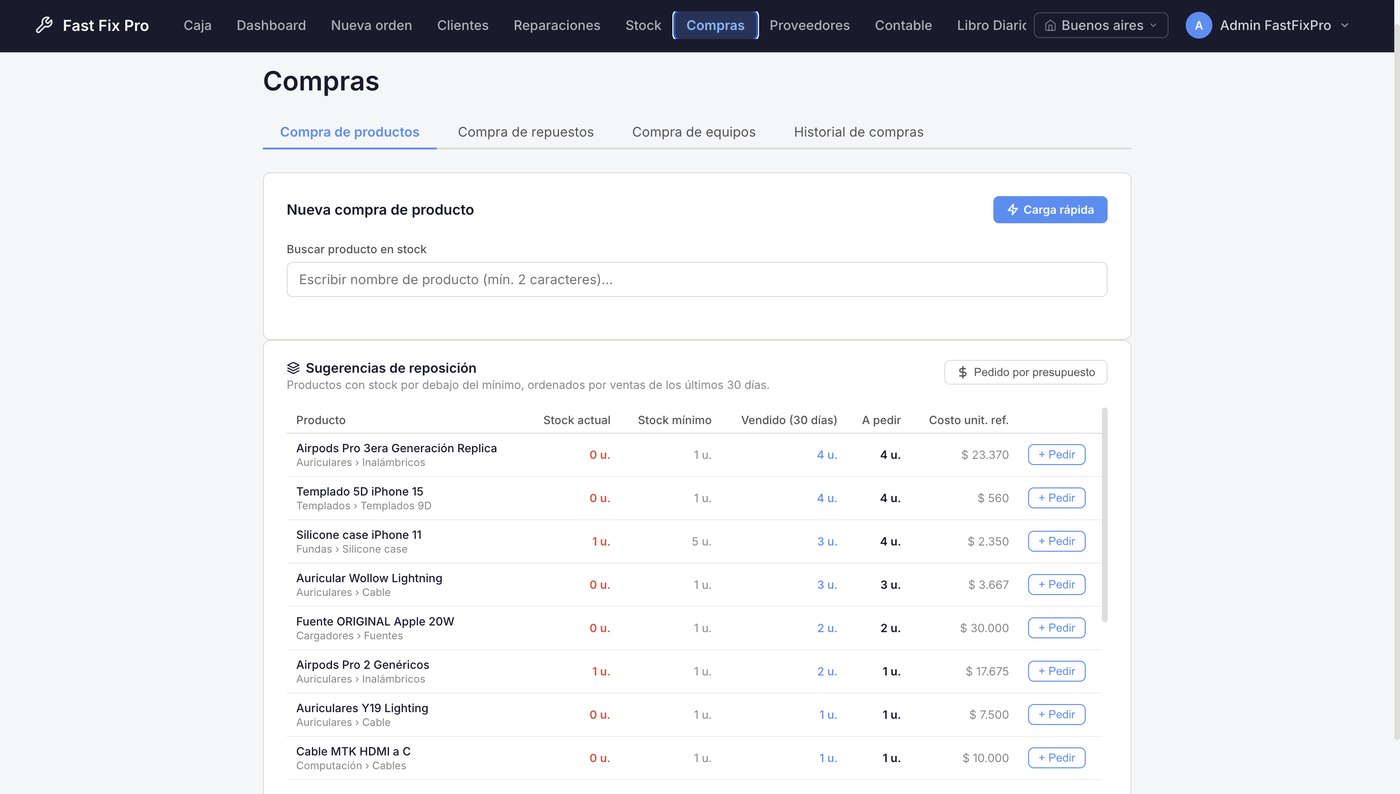Click Pedir for Fuente ORIGINAL Apple 20W
1400x794 pixels.
[1057, 628]
